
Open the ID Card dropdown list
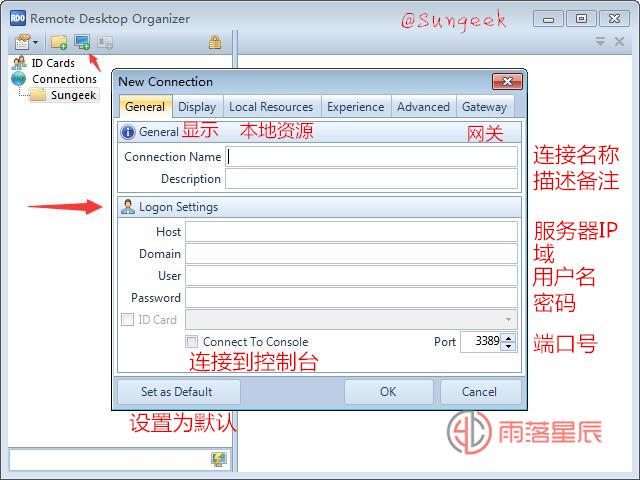(x=508, y=320)
